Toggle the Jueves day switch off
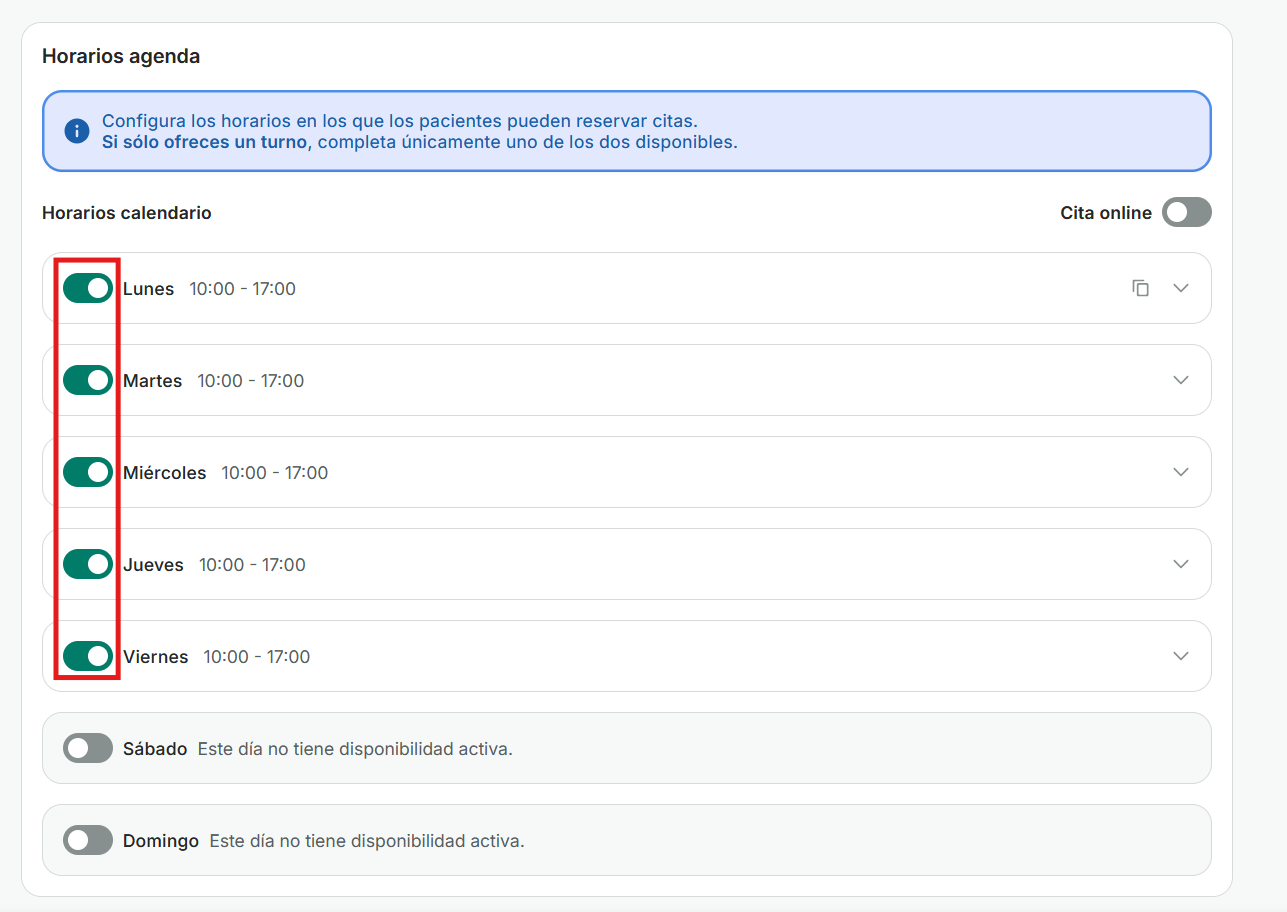The width and height of the screenshot is (1287, 912). click(x=88, y=564)
